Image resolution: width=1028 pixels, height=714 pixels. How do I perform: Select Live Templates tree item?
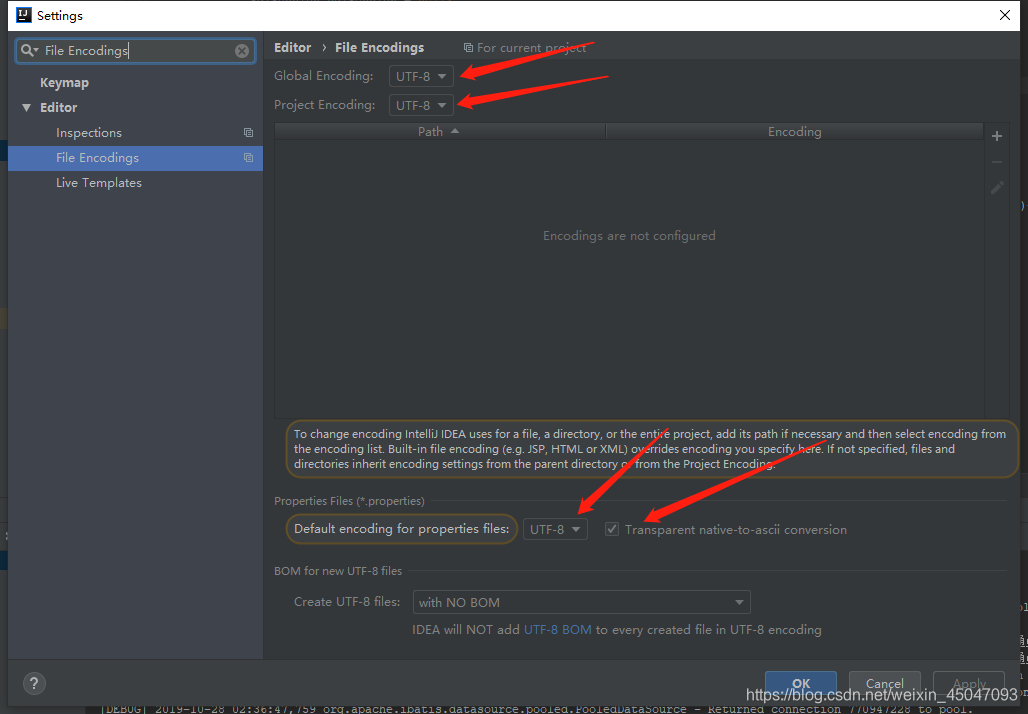98,183
